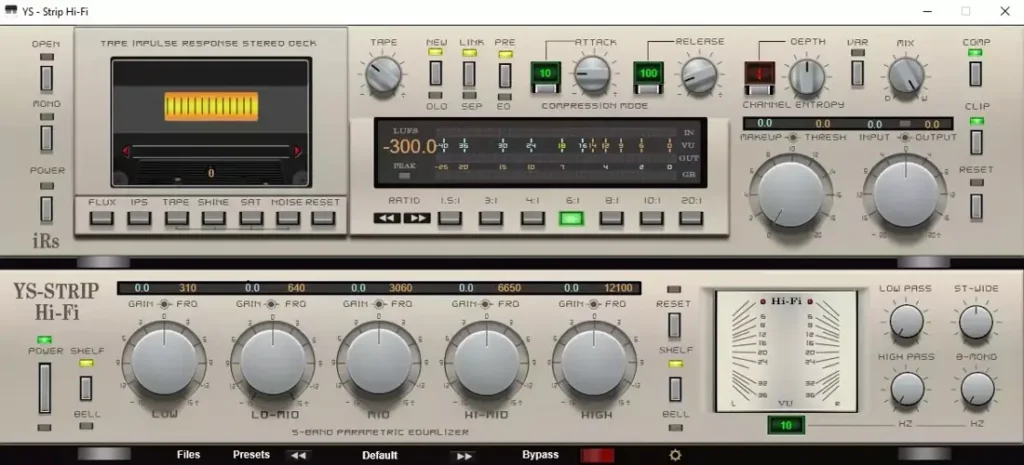The image size is (1024, 465).
Task: Click the LOW band gain knob
Action: (161, 357)
